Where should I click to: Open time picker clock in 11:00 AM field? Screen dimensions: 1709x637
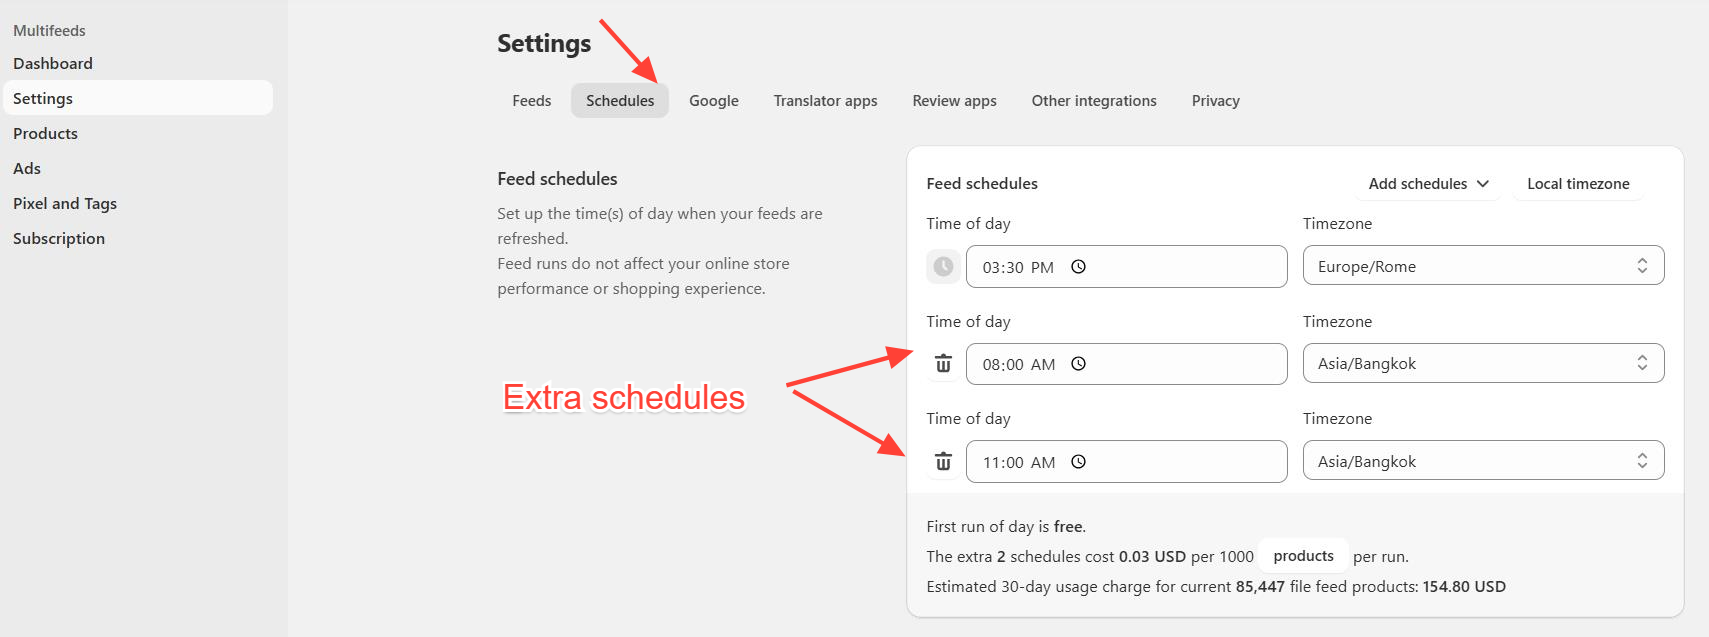pos(1078,462)
